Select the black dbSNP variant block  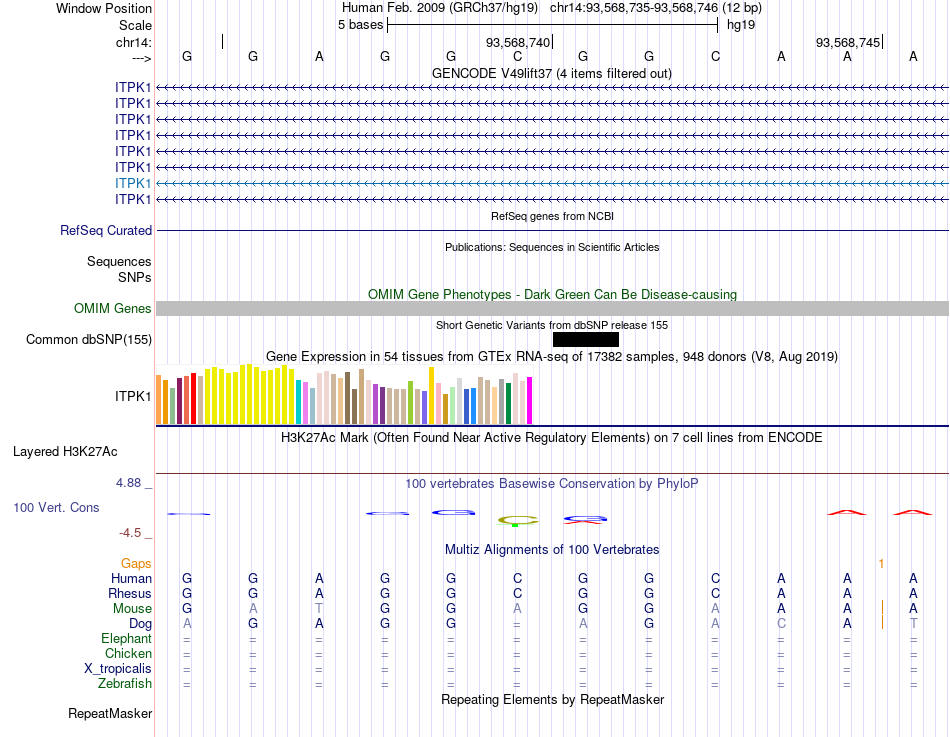click(586, 339)
